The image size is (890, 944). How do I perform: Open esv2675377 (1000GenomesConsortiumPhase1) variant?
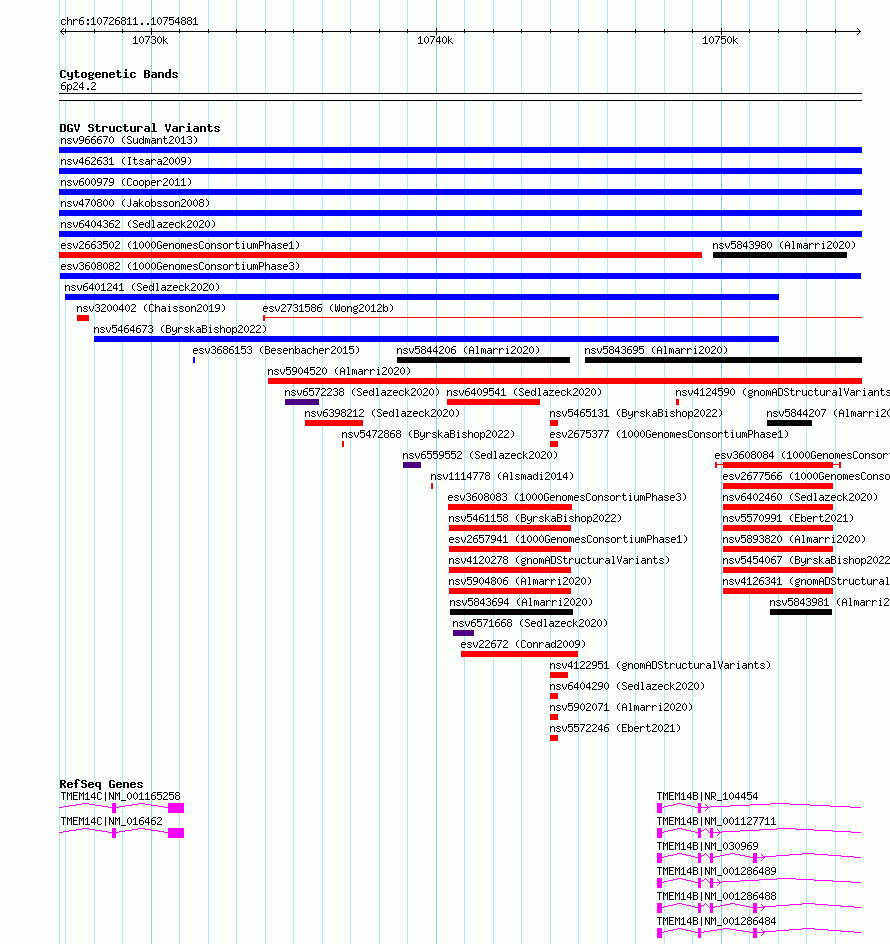pyautogui.click(x=669, y=435)
